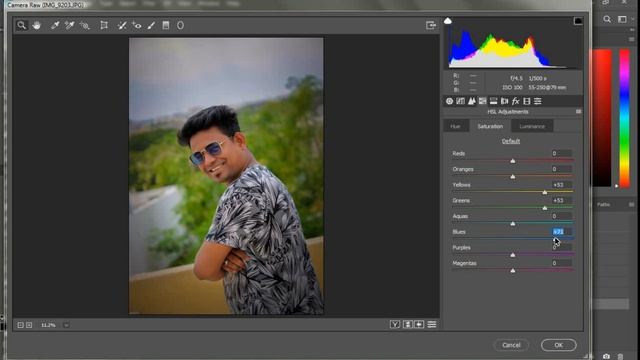Image resolution: width=640 pixels, height=360 pixels.
Task: Select the Hand tool
Action: [37, 25]
